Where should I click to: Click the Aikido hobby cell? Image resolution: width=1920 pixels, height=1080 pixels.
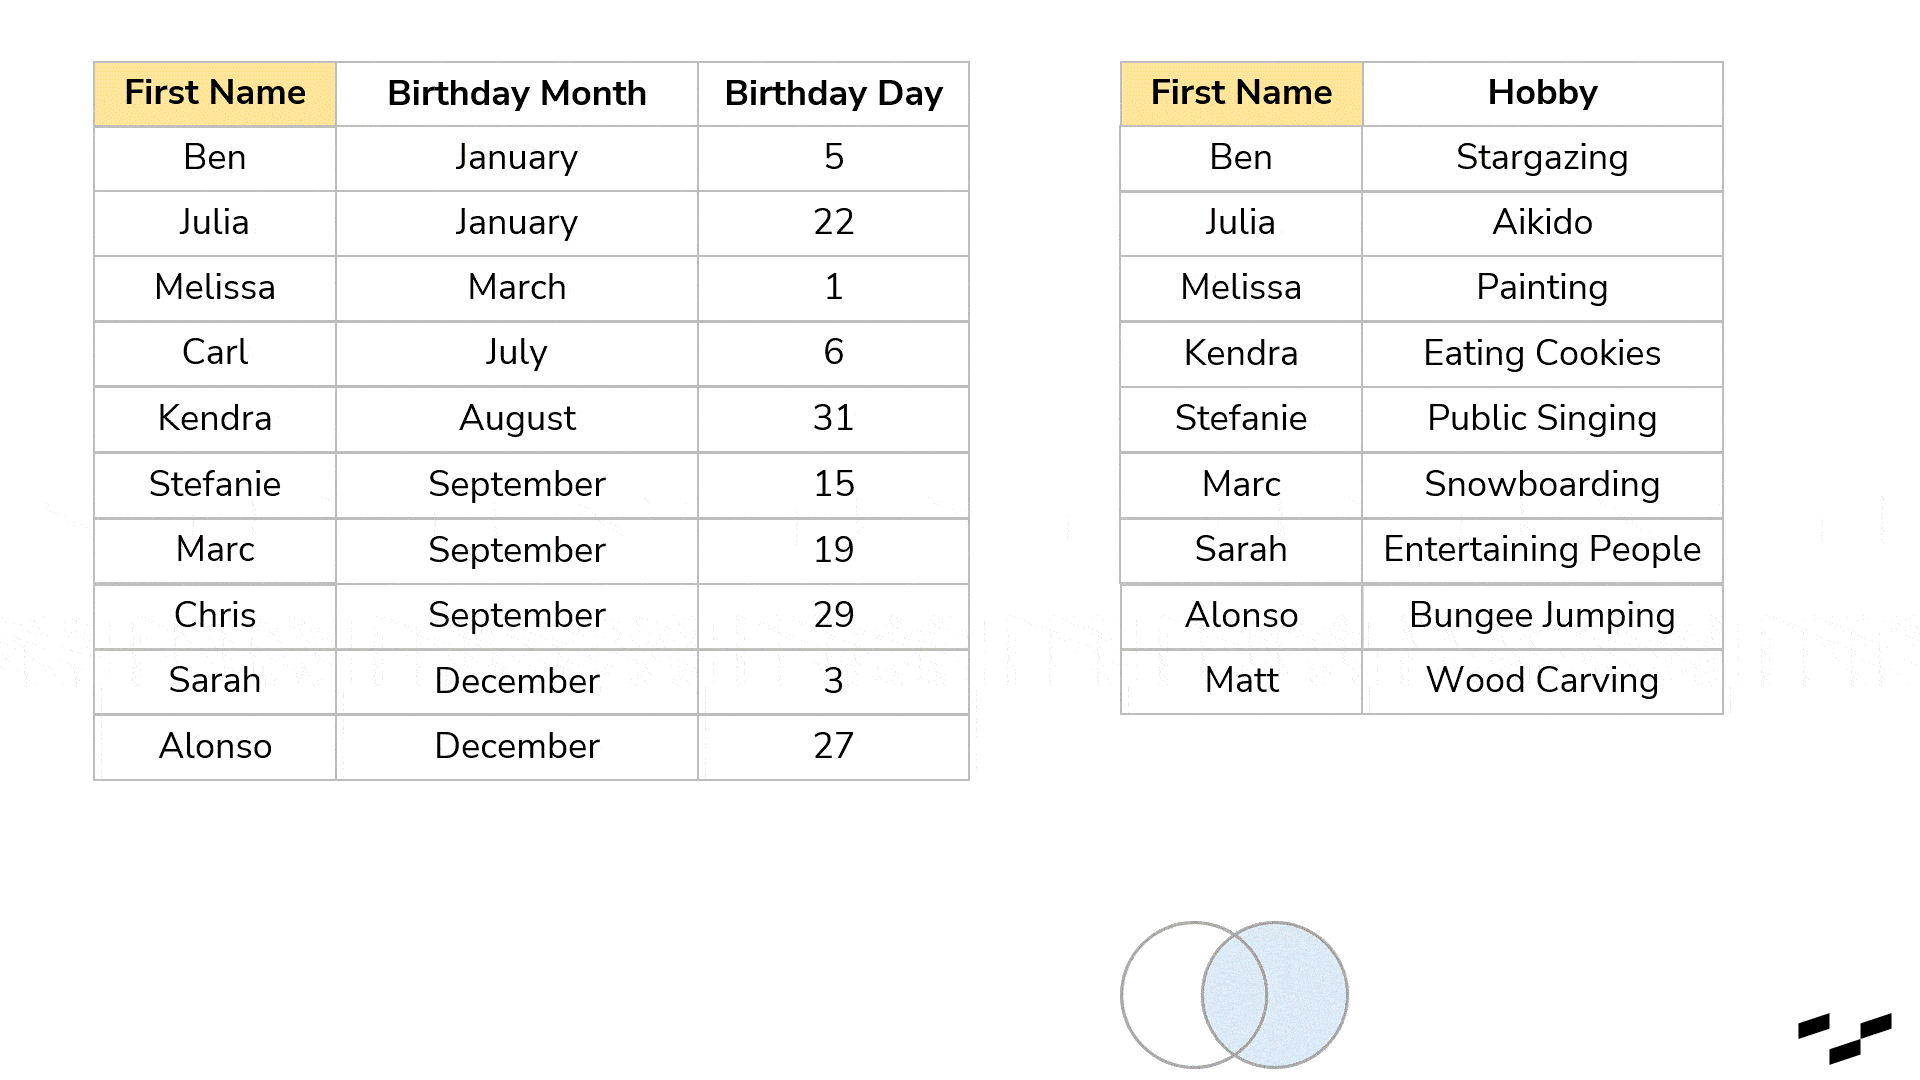[x=1542, y=223]
